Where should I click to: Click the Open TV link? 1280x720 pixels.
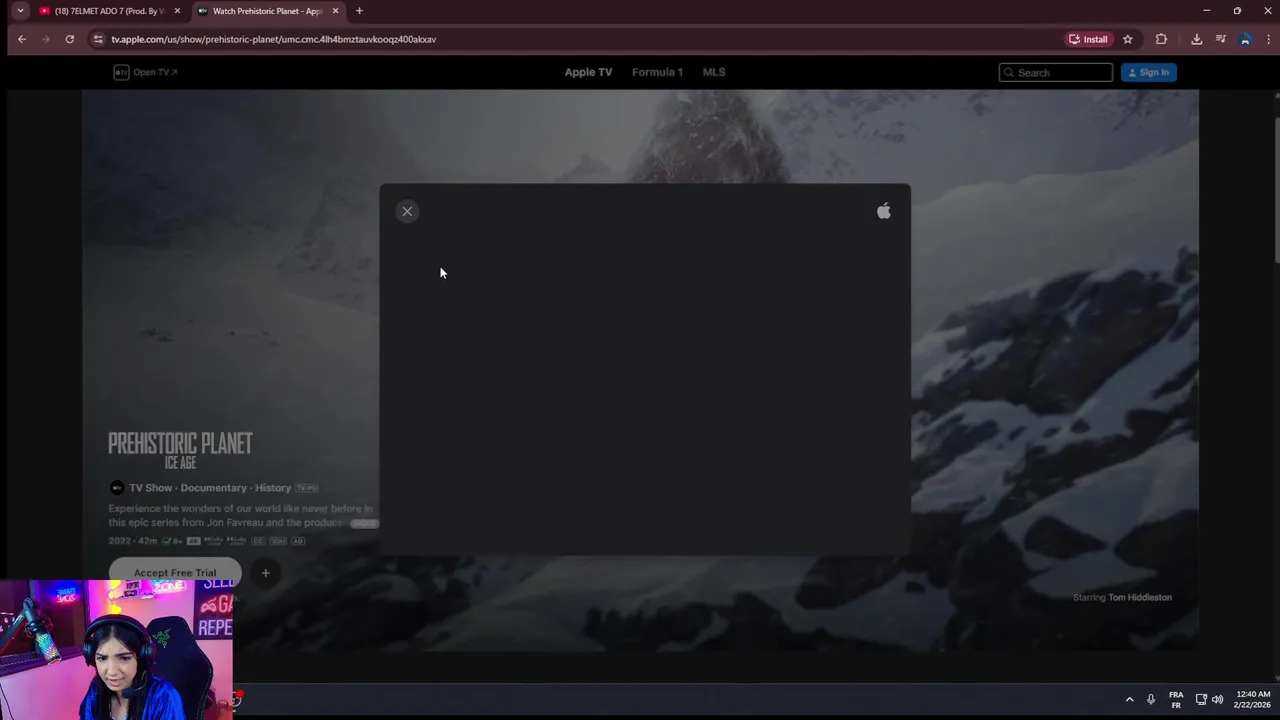pyautogui.click(x=146, y=72)
